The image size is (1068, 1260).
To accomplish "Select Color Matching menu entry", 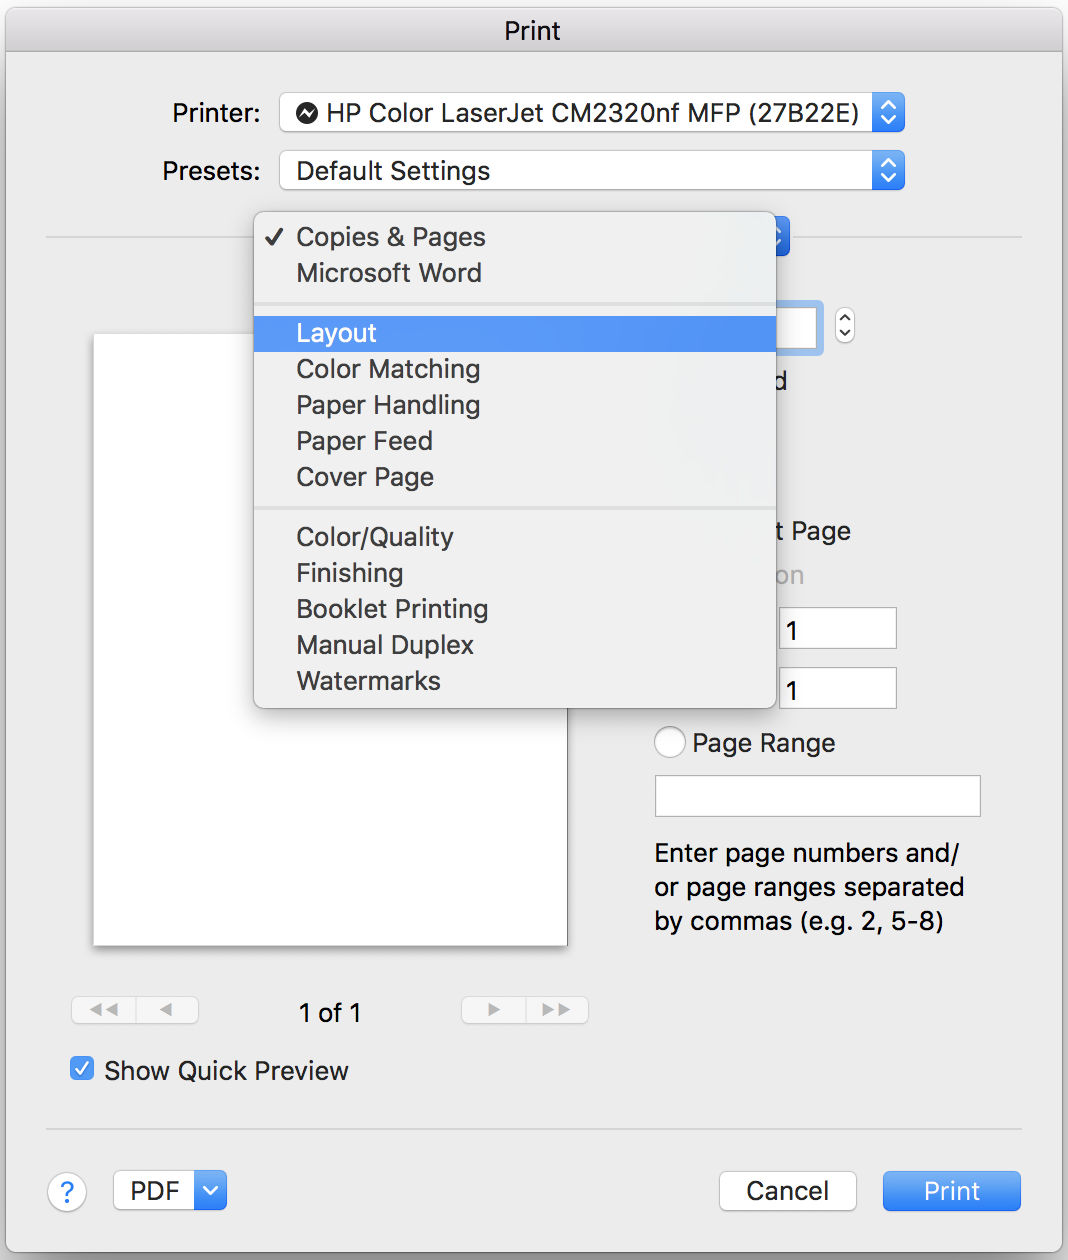I will coord(388,369).
